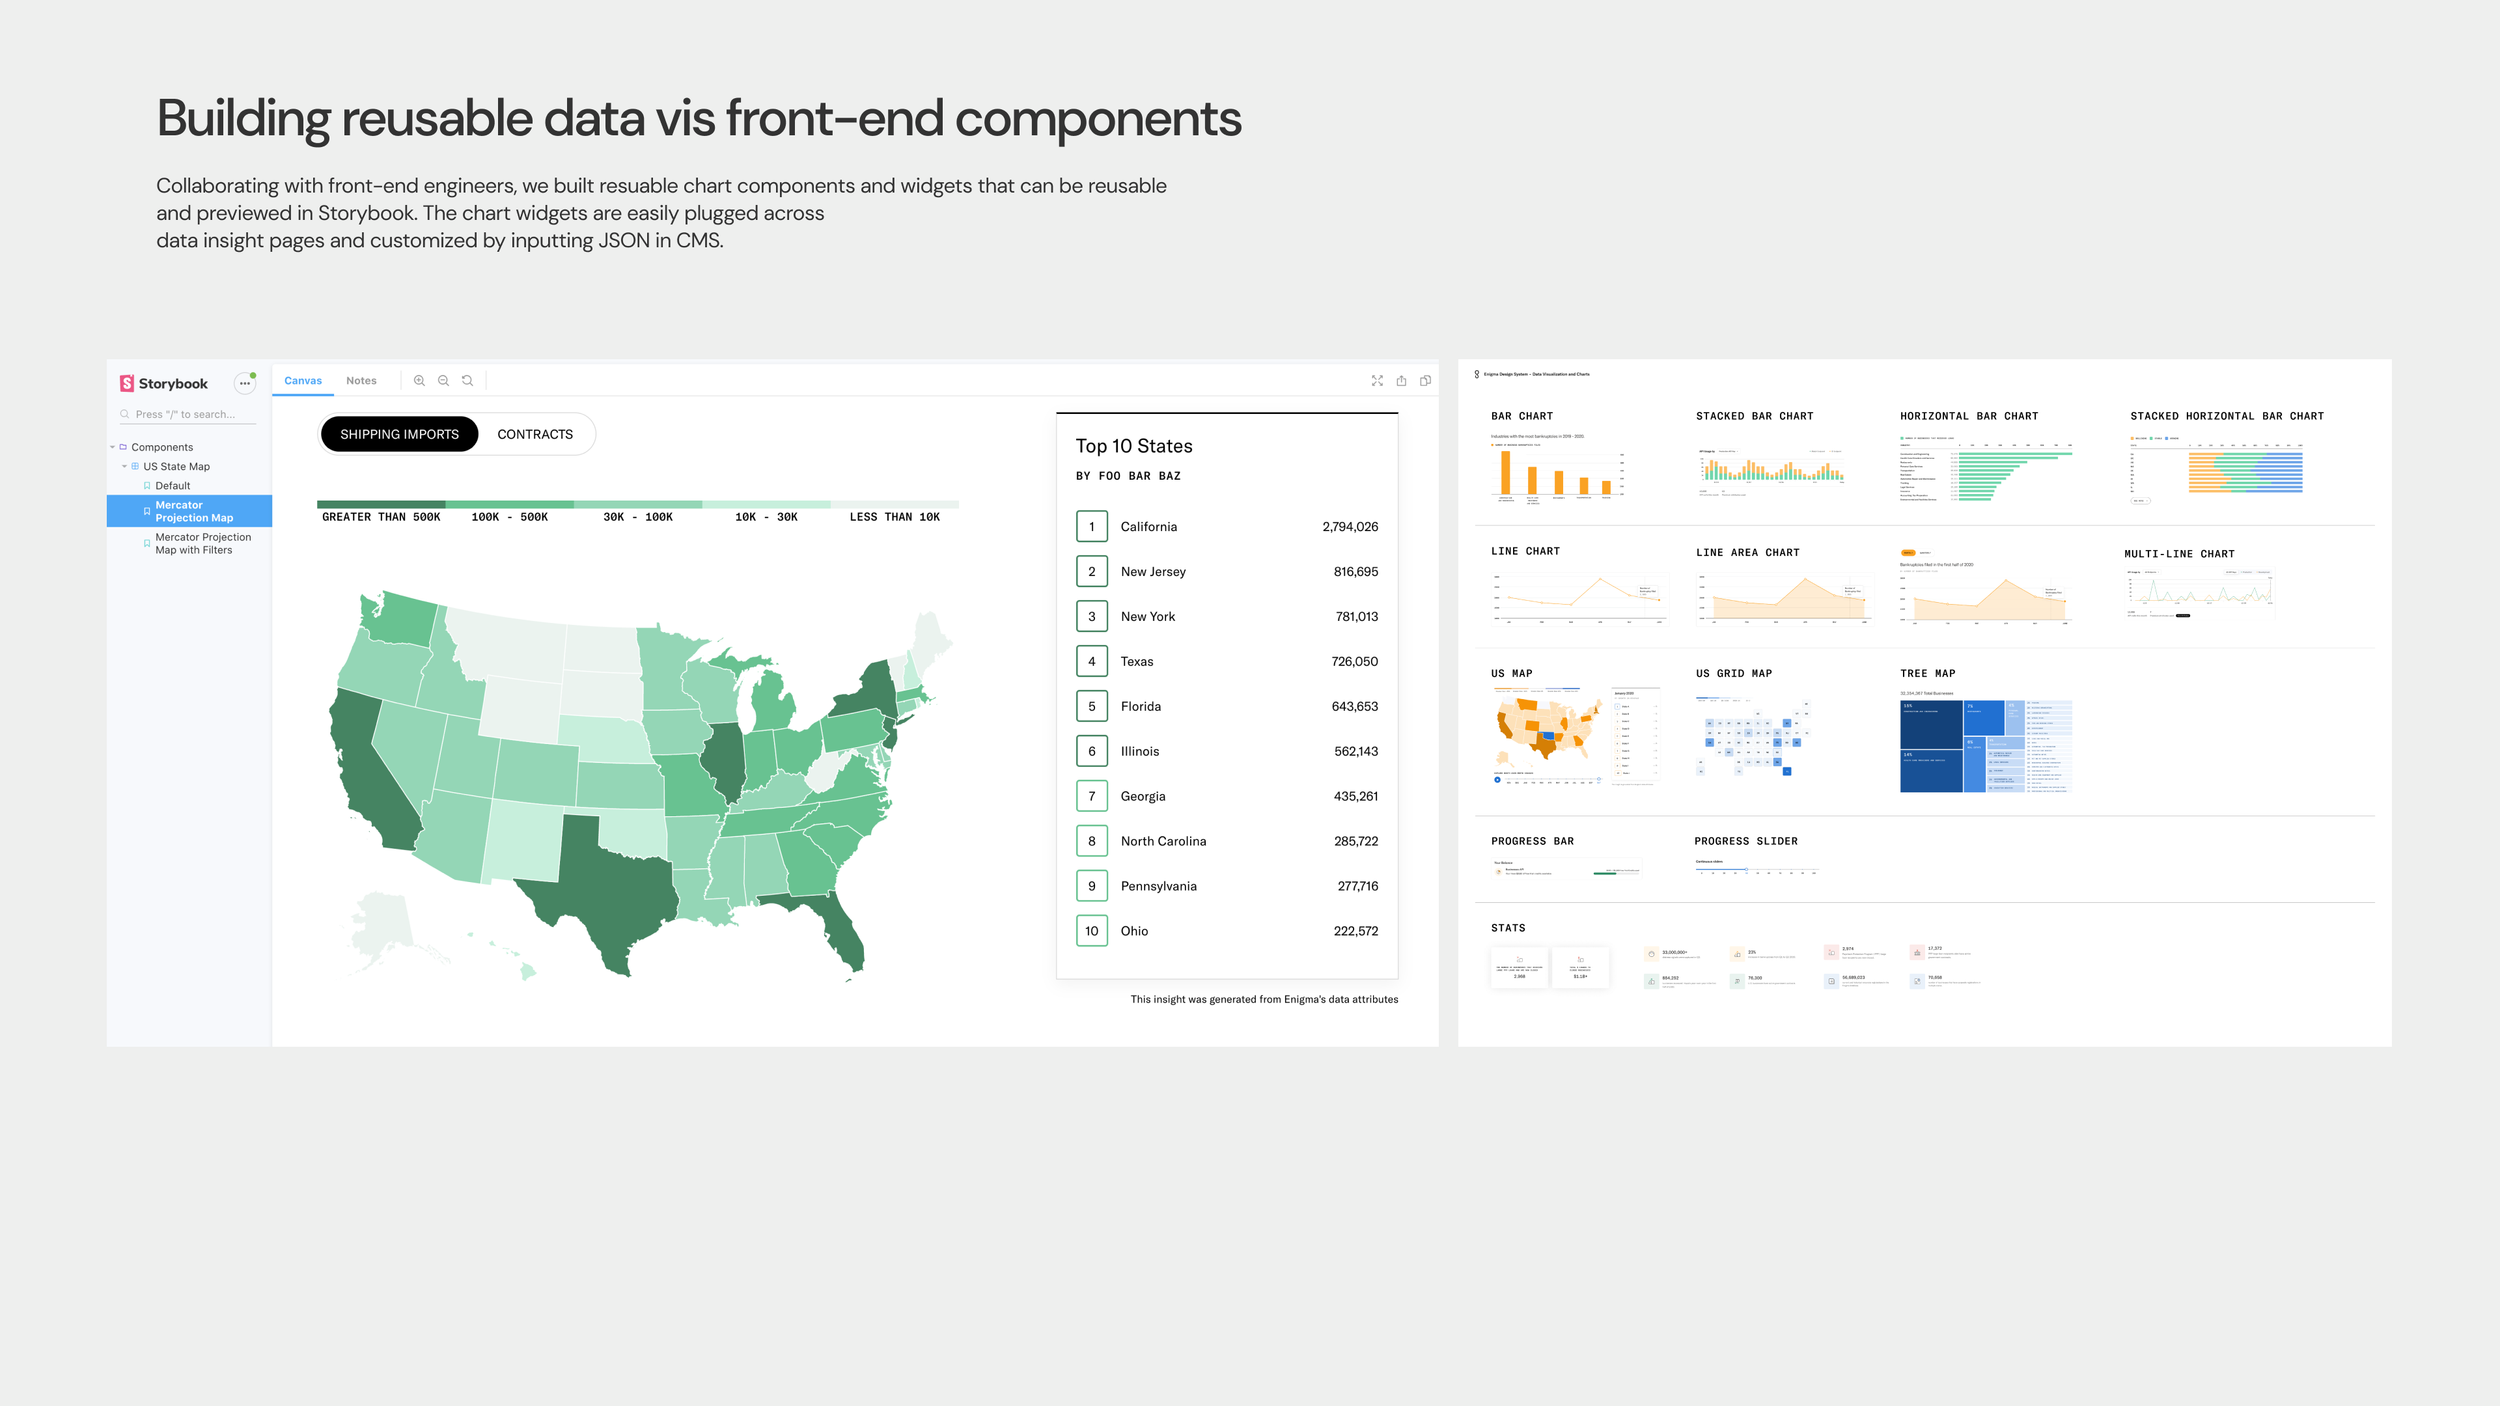Click the GREATER THAN 500K legend swatch
Screen dimensions: 2500x1406
pyautogui.click(x=381, y=504)
